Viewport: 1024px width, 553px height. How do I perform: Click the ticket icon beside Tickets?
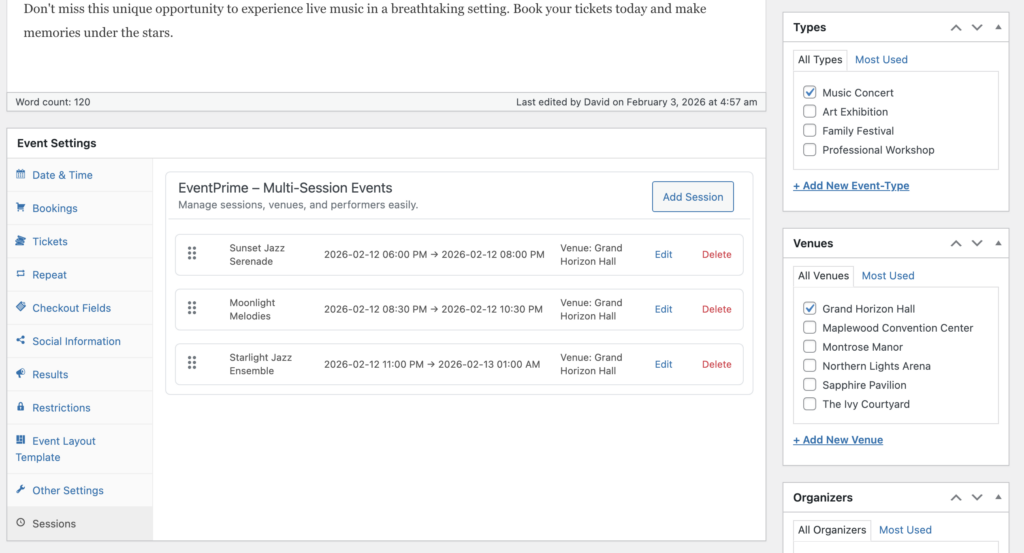pos(21,241)
